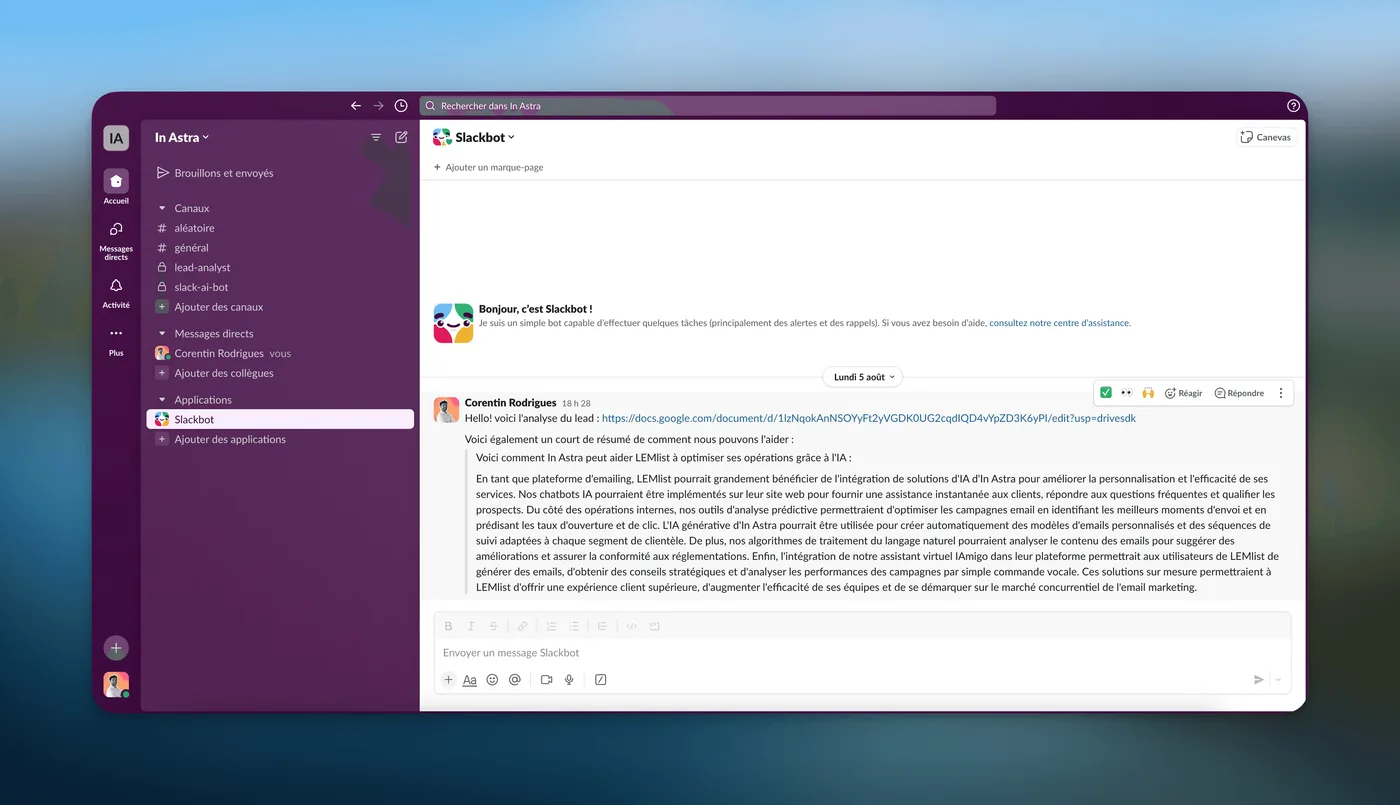Viewport: 1400px width, 805px height.
Task: Open the filter conversations icon
Action: tap(376, 138)
